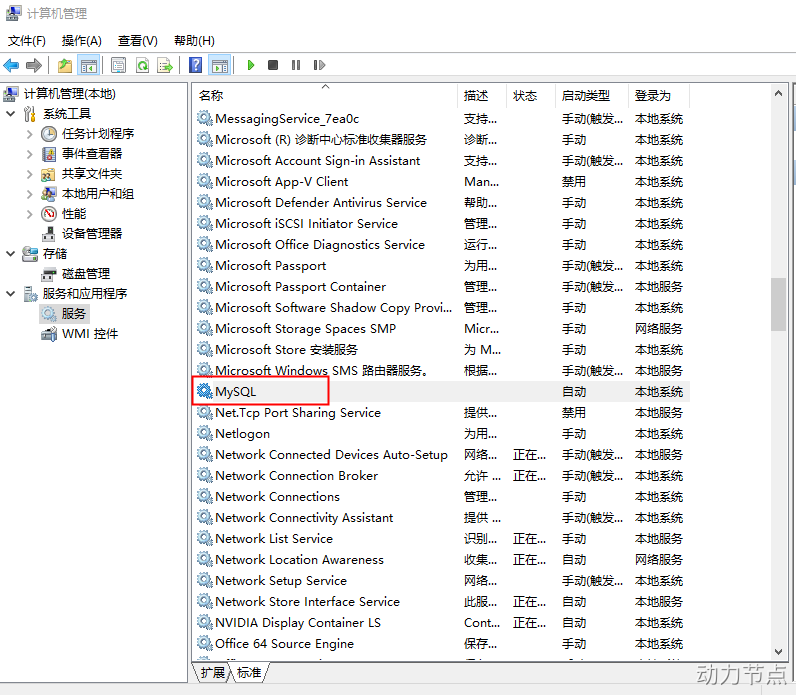This screenshot has width=796, height=695.
Task: Sort services by the 名称 column header
Action: (x=325, y=95)
